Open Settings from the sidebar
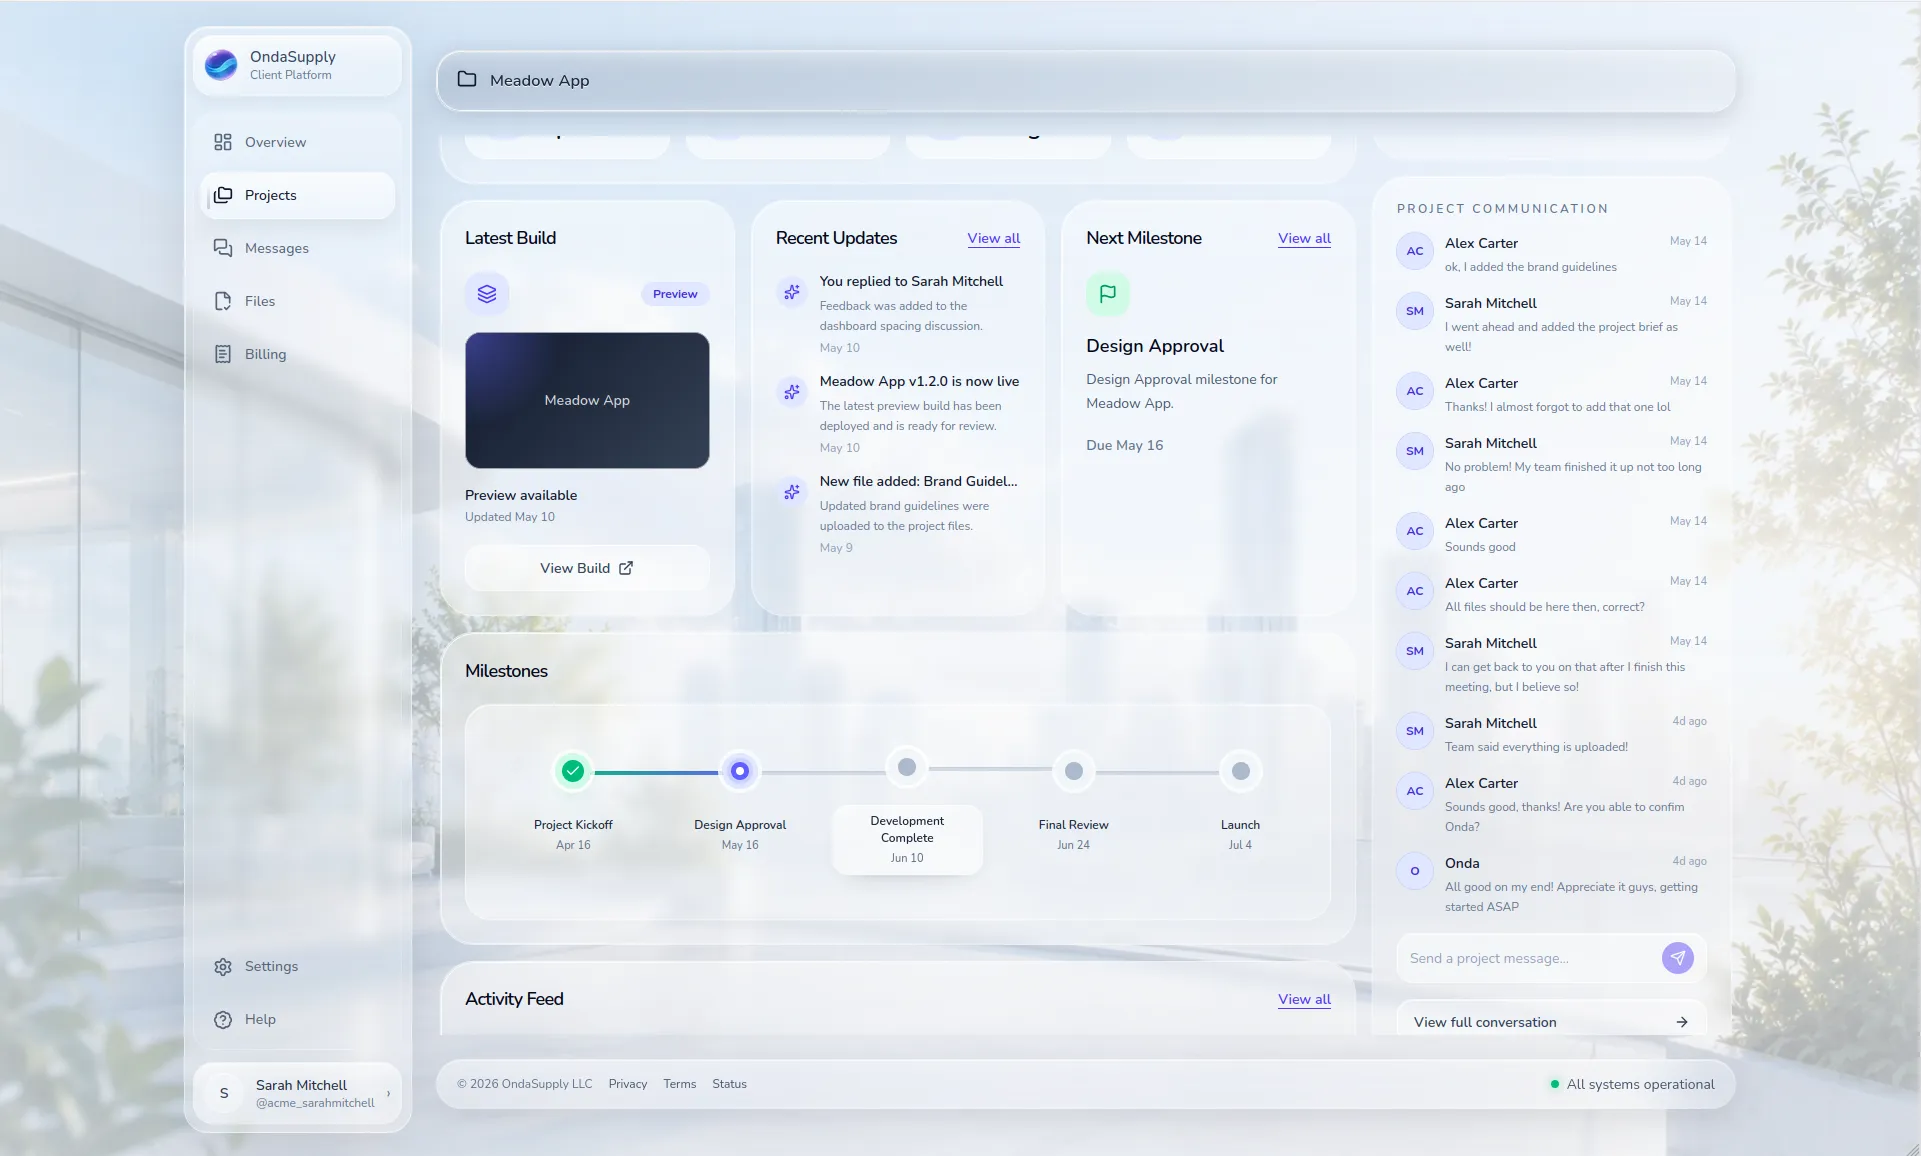Screen dimensions: 1921x1156 click(298, 966)
